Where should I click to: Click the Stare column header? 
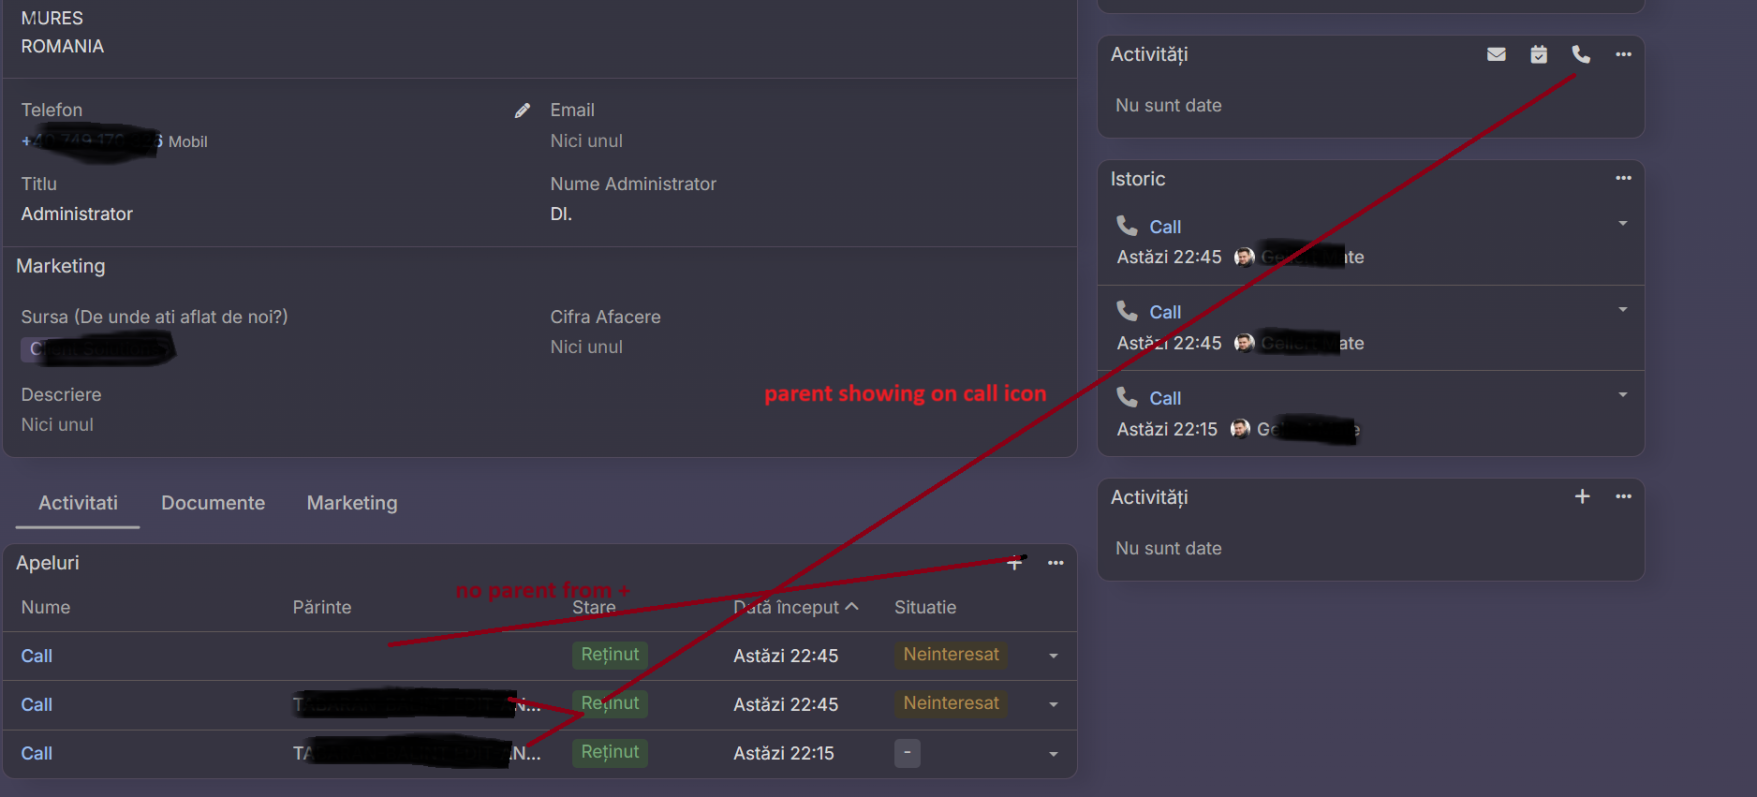[x=594, y=607]
